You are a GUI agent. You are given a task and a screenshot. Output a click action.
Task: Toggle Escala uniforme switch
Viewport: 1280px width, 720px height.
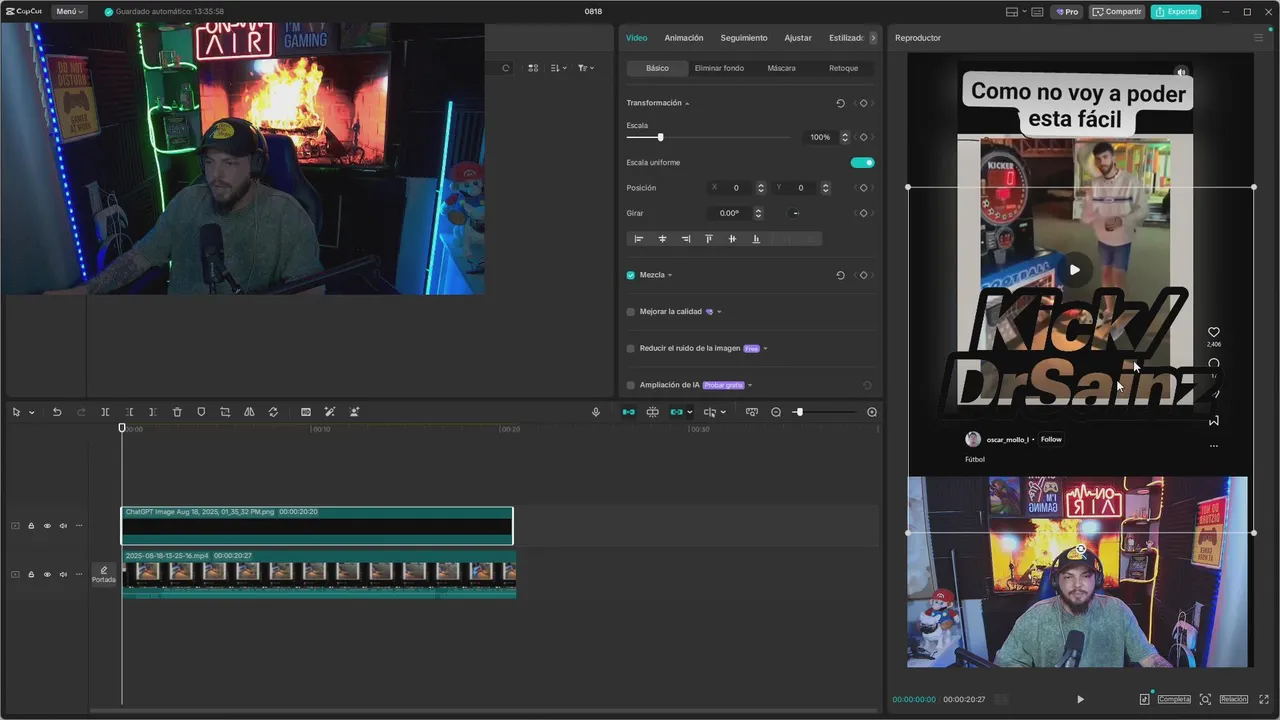point(862,163)
